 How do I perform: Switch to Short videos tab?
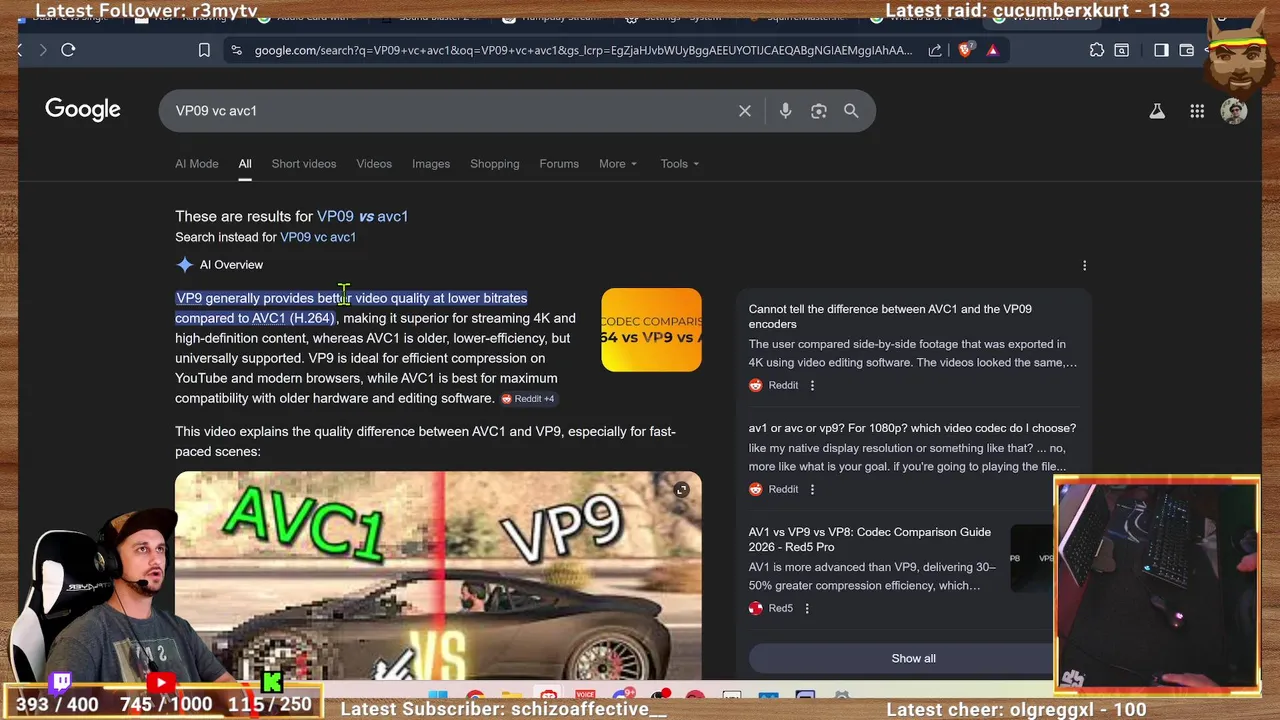[x=304, y=164]
